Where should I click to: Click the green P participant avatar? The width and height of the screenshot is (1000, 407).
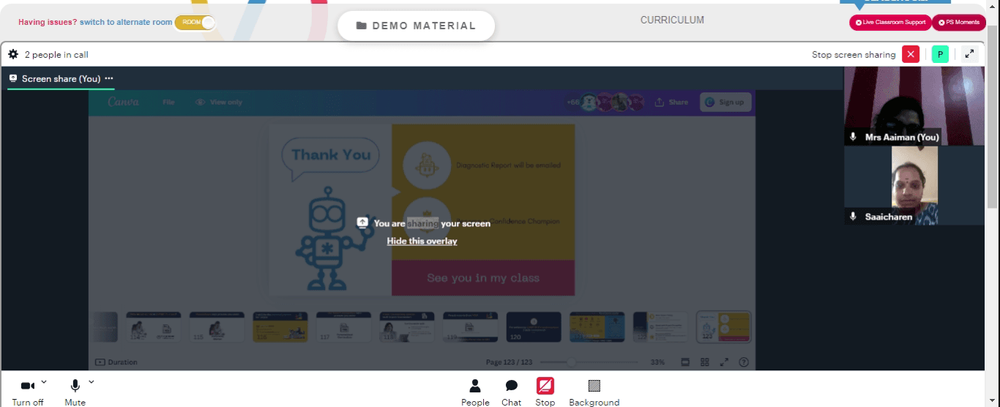pos(940,55)
